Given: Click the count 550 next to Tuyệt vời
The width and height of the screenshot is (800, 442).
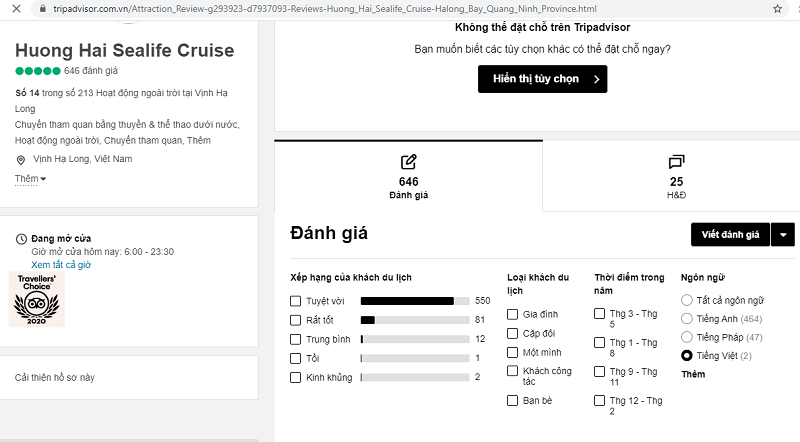Looking at the screenshot, I should tap(483, 301).
